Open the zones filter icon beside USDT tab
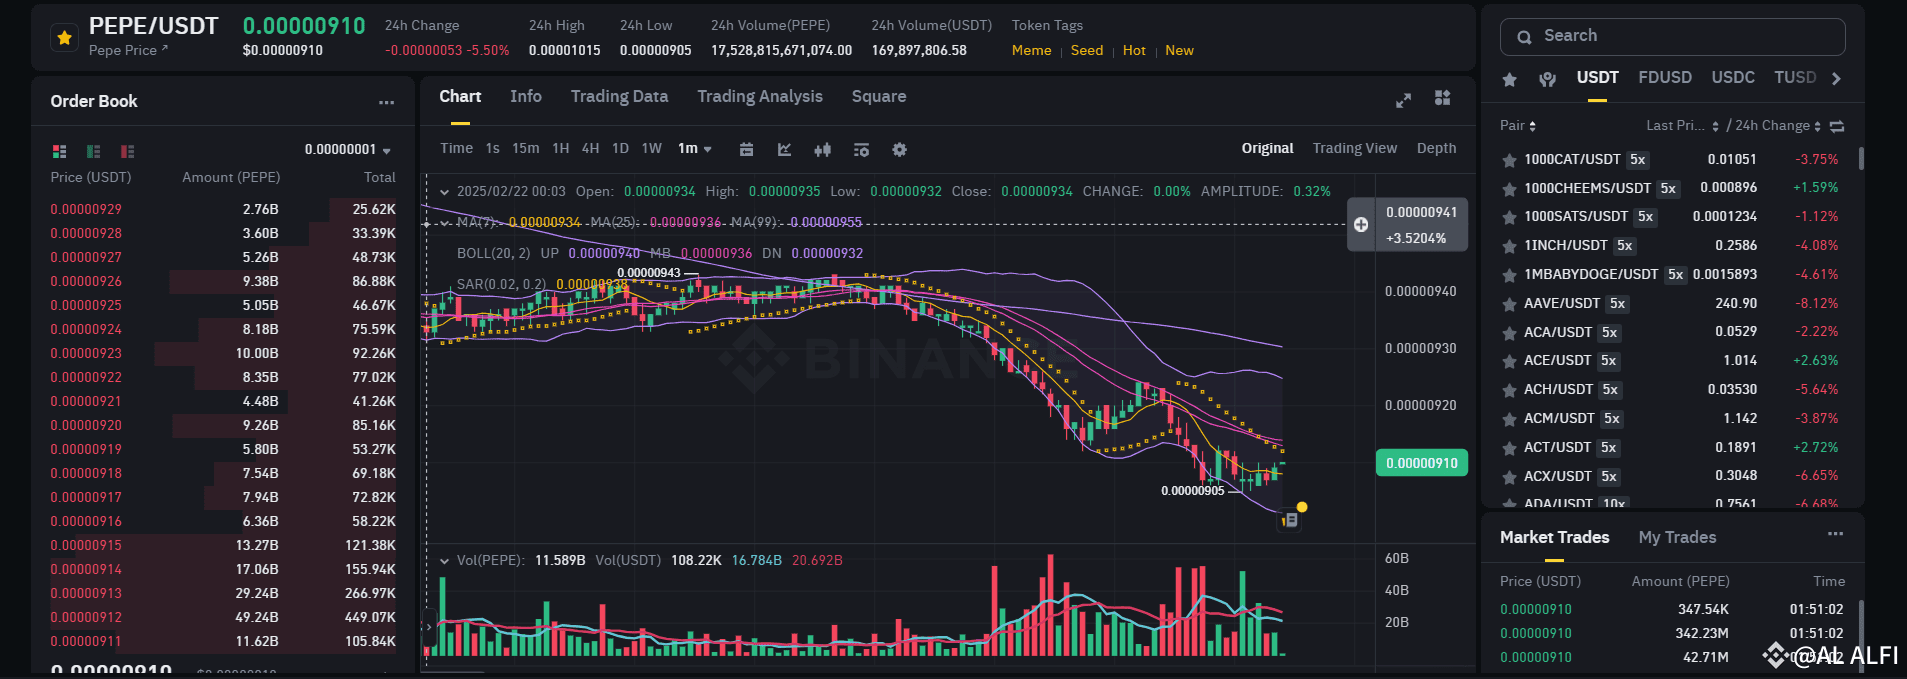This screenshot has width=1907, height=679. [x=1547, y=79]
